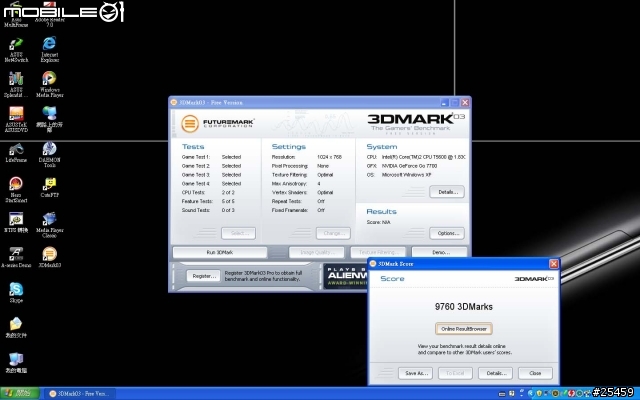The height and width of the screenshot is (400, 640).
Task: Select the LifeFrame desktop shortcut
Action: [x=16, y=153]
